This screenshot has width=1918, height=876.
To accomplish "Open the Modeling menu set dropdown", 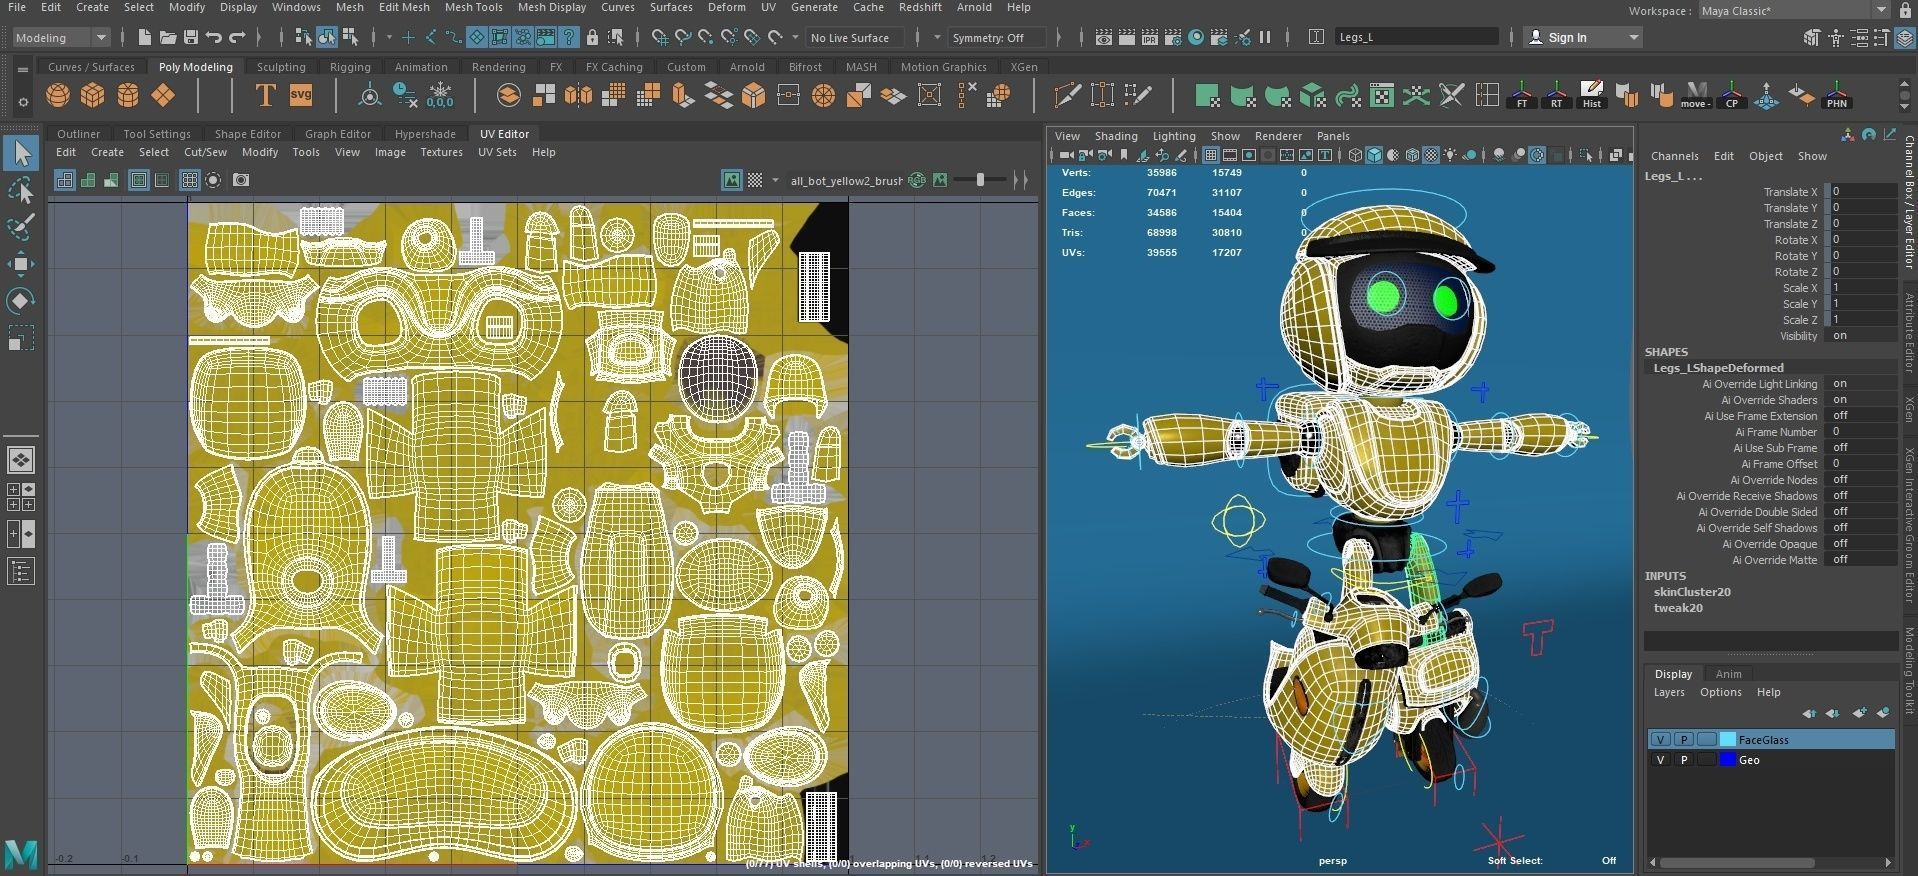I will tap(61, 38).
